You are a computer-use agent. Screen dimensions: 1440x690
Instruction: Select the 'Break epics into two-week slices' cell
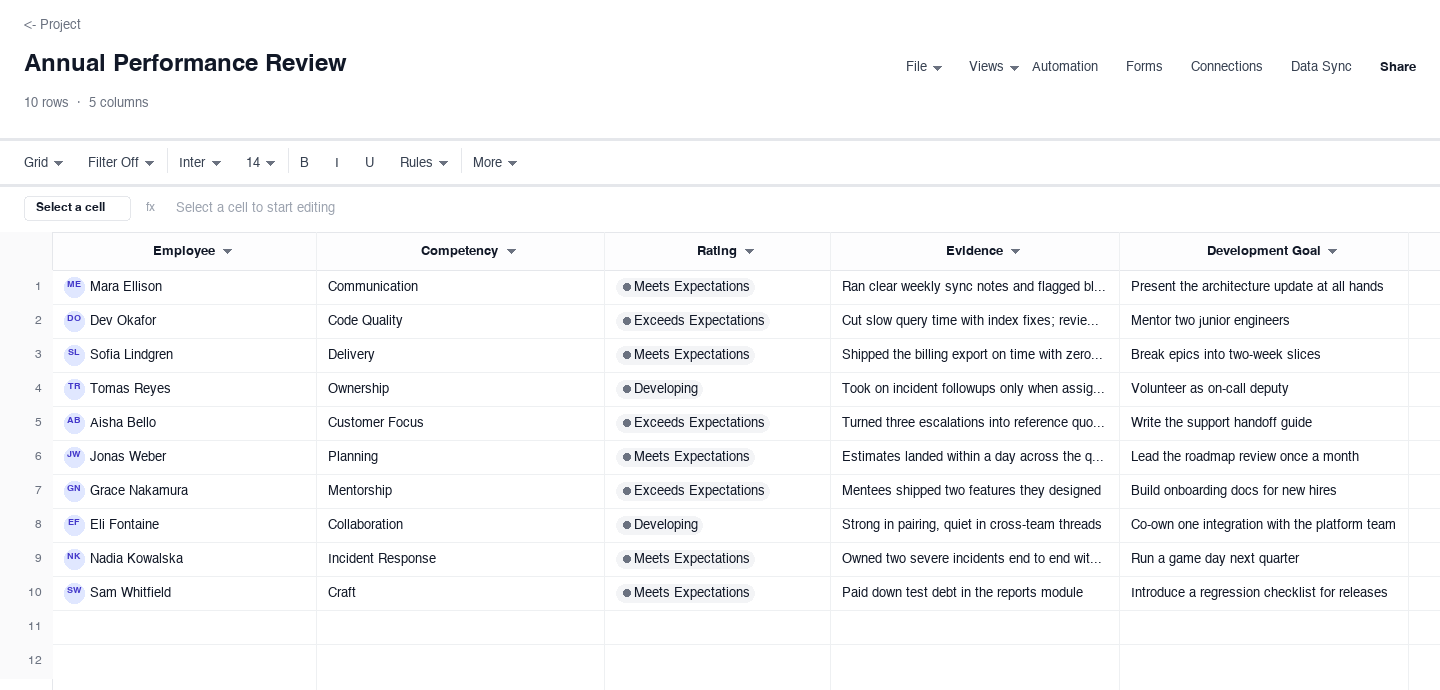tap(1264, 355)
